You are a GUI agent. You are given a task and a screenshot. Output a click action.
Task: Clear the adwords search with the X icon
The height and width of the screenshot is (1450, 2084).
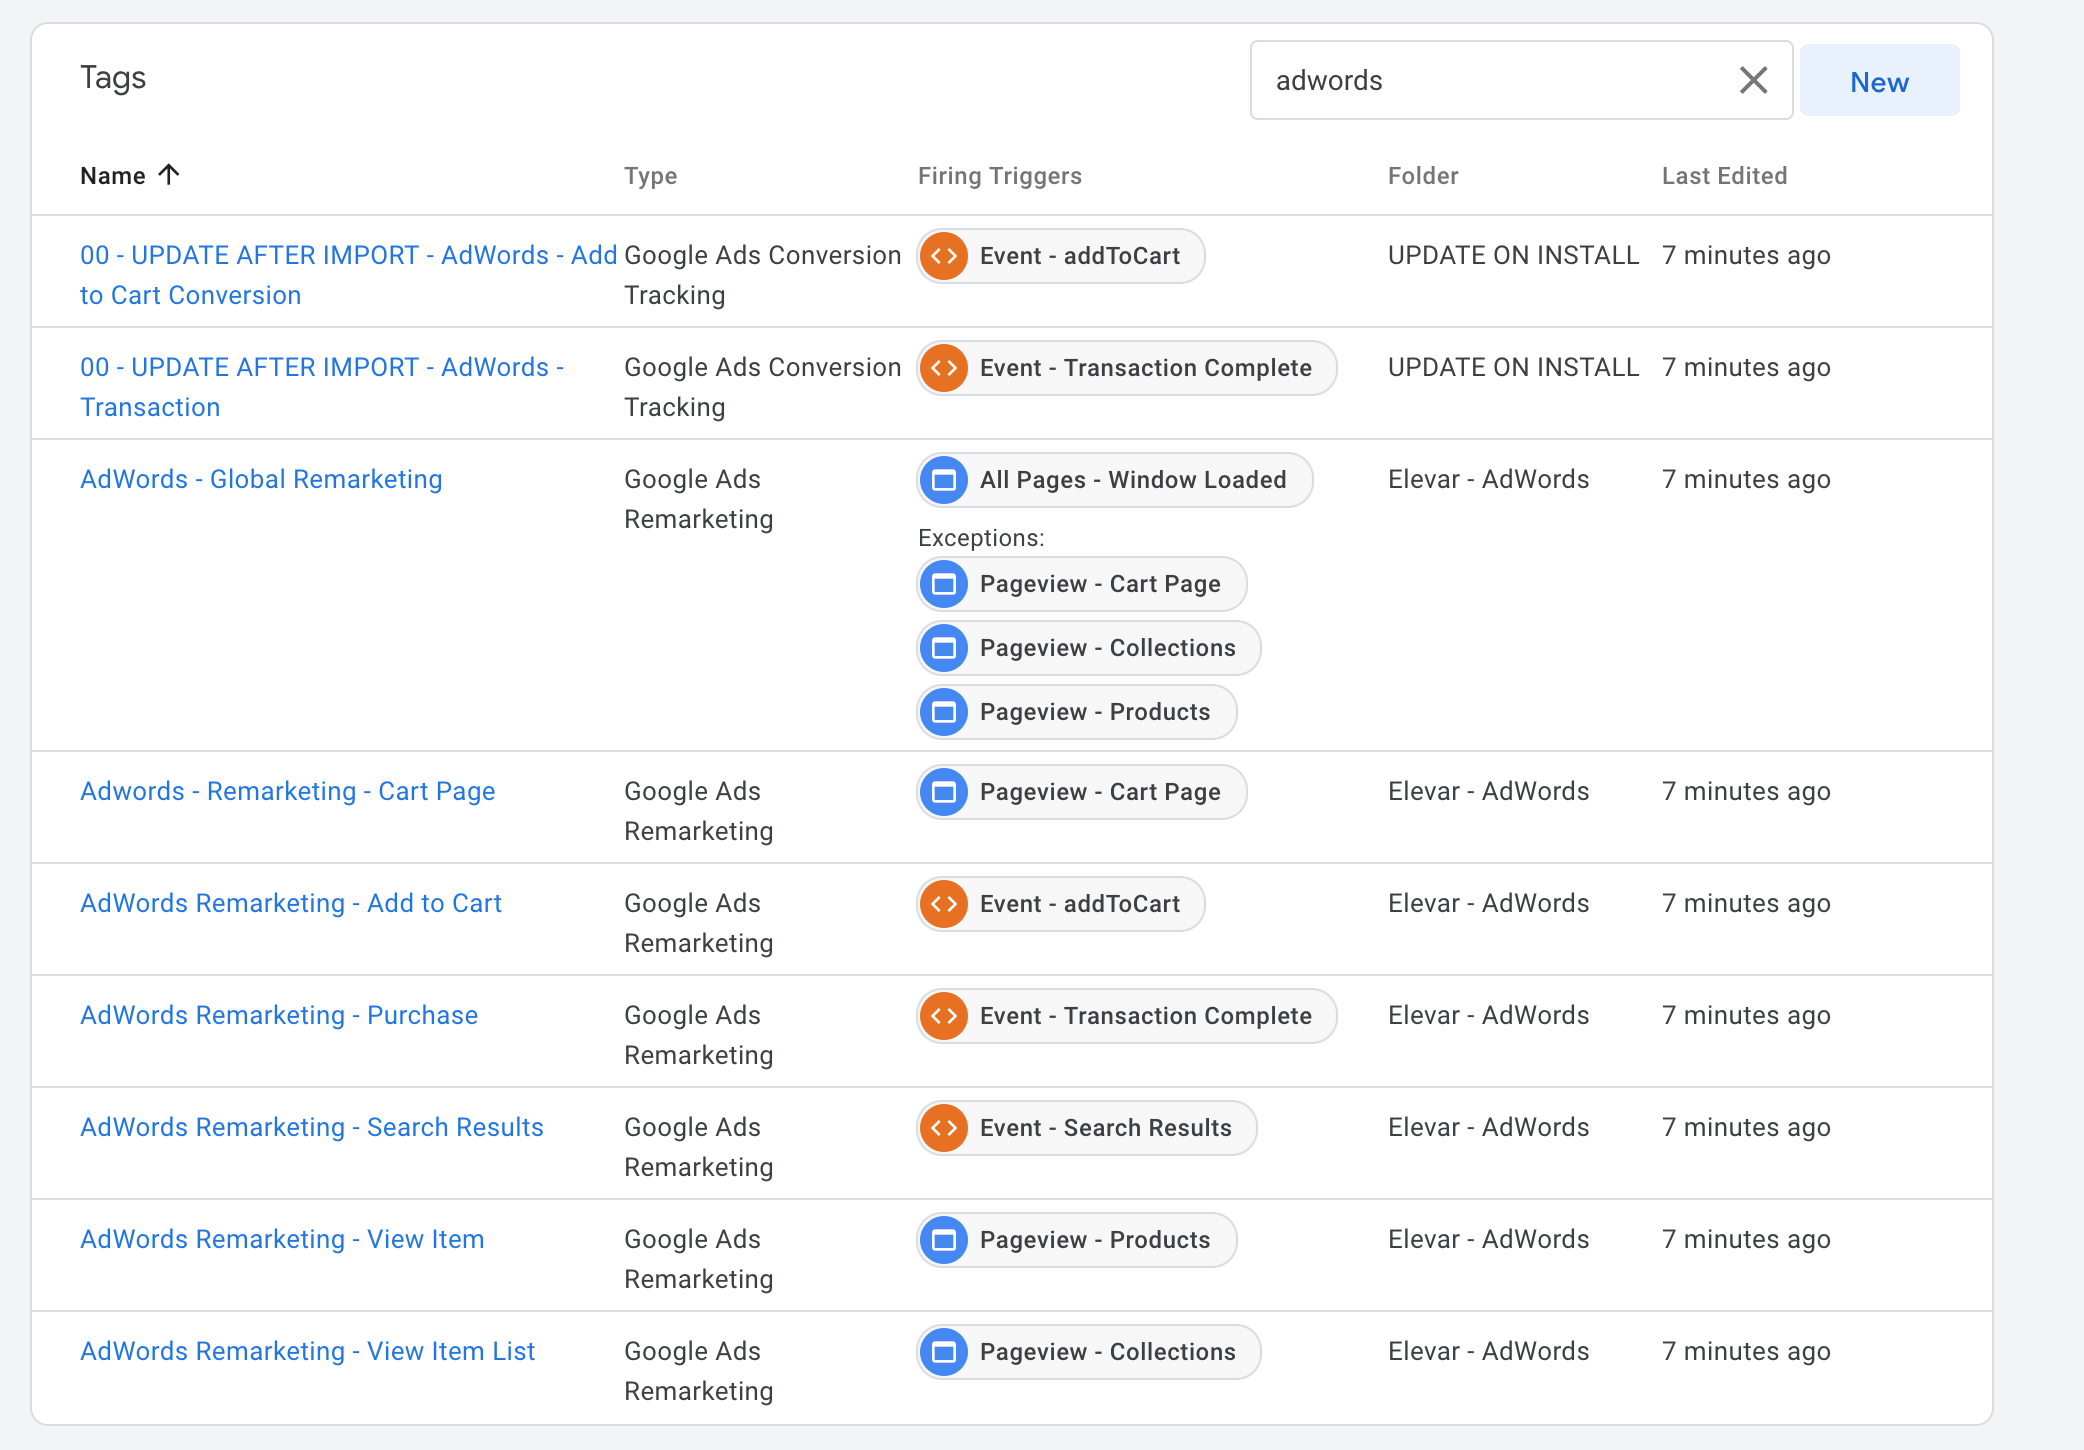[x=1753, y=80]
